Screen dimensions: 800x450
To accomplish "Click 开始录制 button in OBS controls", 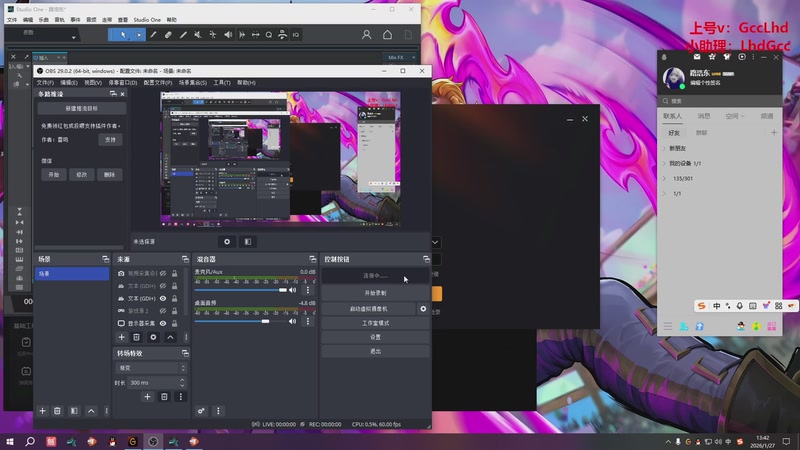I will click(375, 293).
